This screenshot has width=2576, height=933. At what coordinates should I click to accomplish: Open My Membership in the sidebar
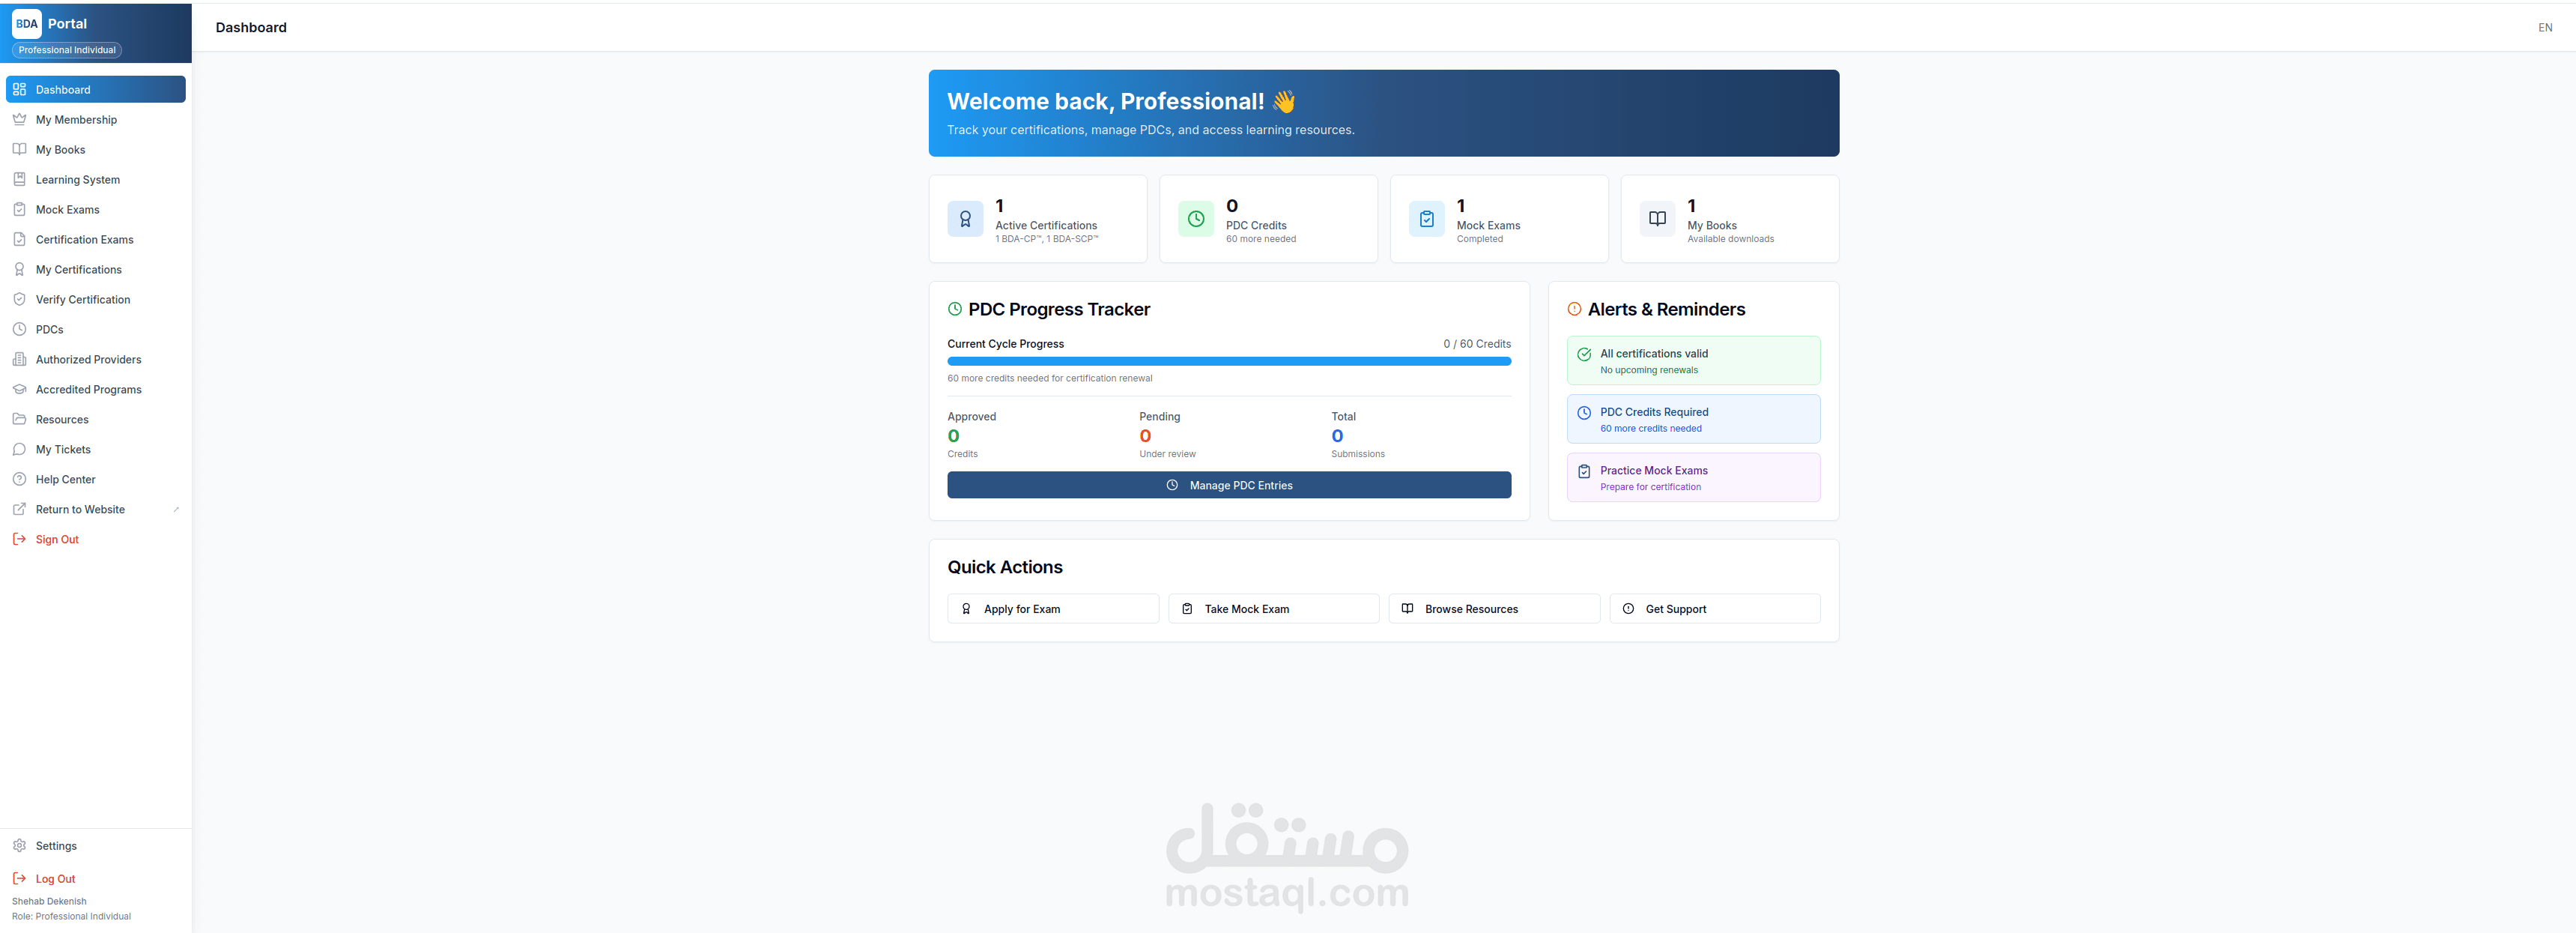76,120
